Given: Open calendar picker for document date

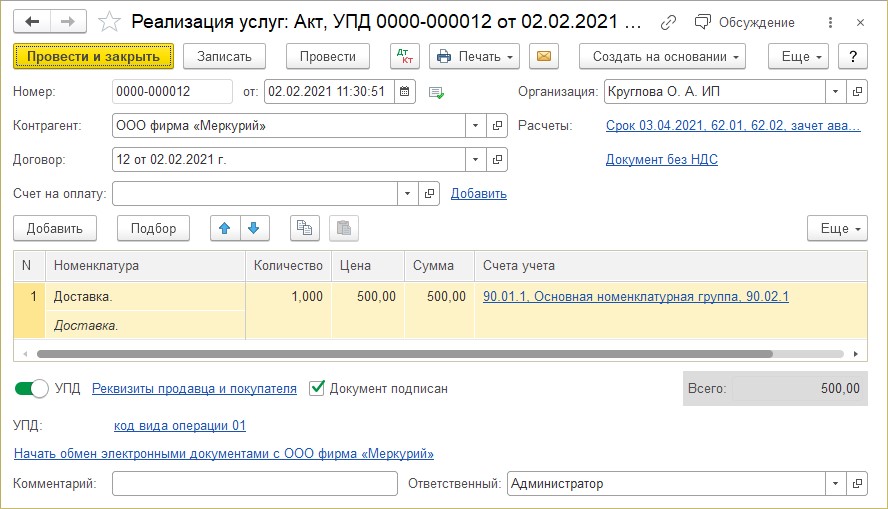Looking at the screenshot, I should click(404, 92).
